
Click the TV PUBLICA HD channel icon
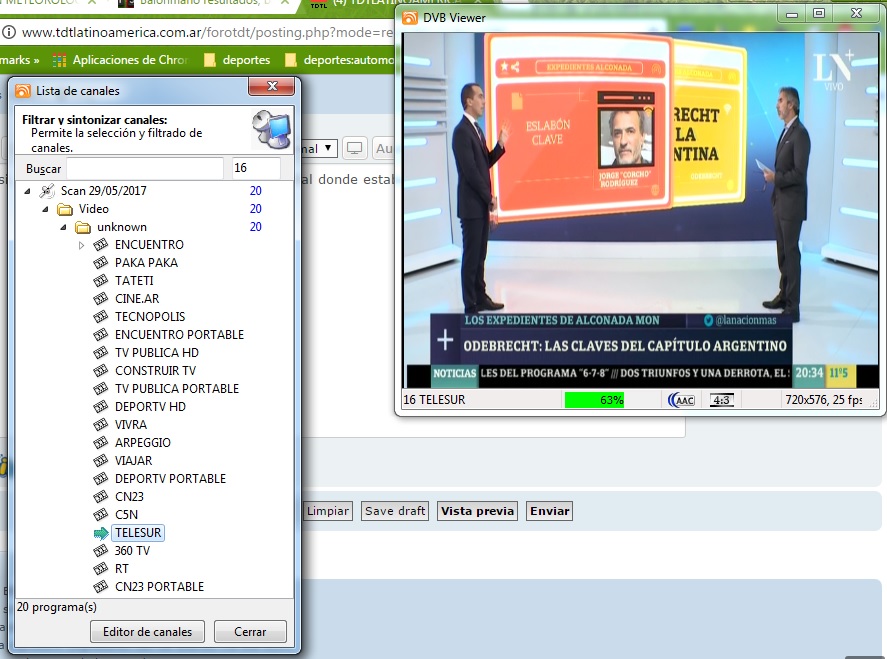pos(101,352)
